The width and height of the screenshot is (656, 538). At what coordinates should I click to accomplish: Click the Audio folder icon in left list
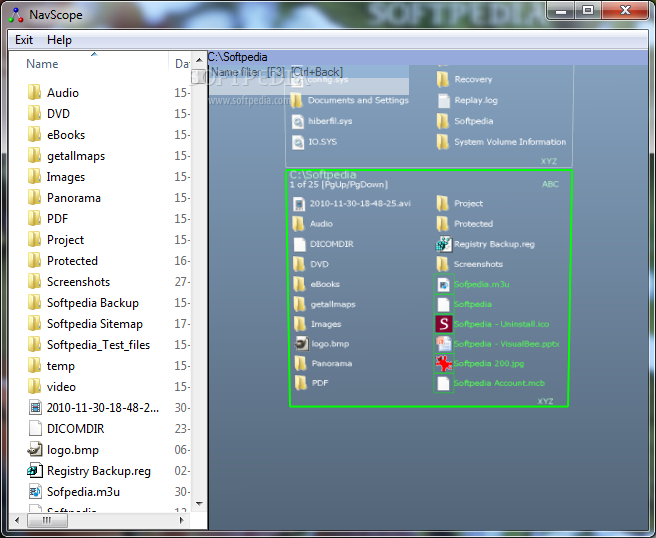tap(35, 92)
